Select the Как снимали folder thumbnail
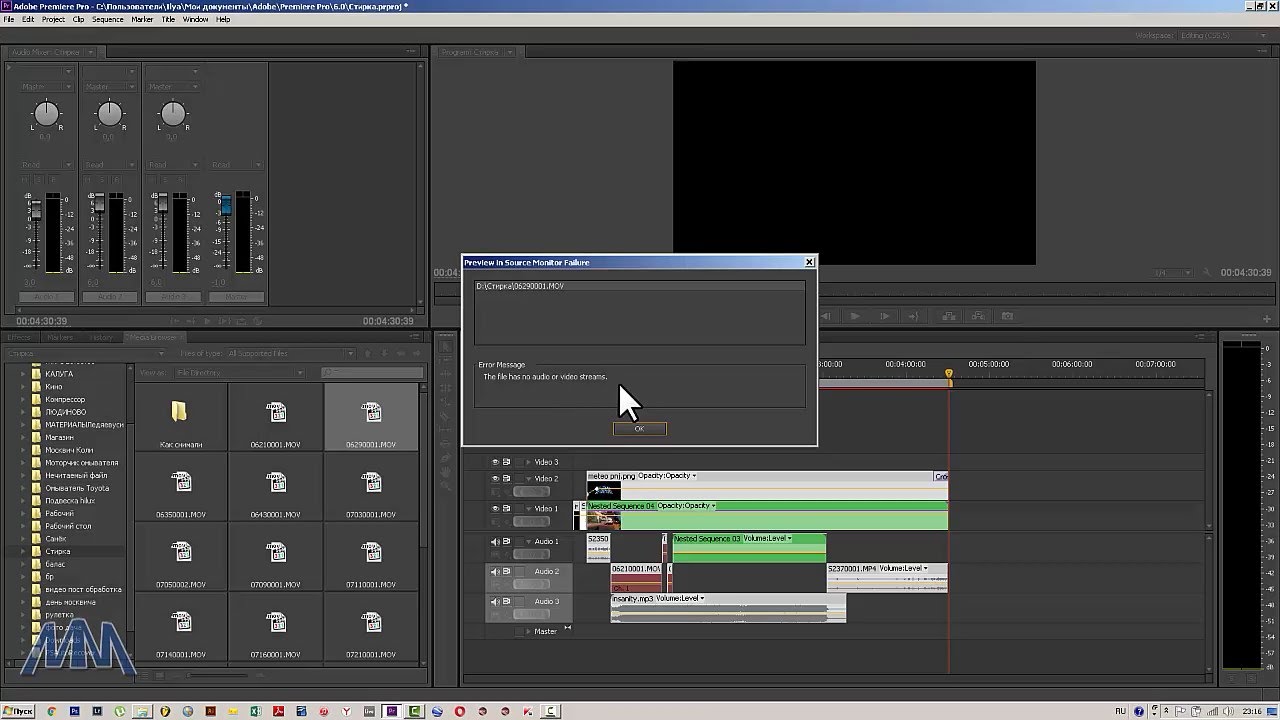Screen dimensions: 1280x720 [x=180, y=417]
